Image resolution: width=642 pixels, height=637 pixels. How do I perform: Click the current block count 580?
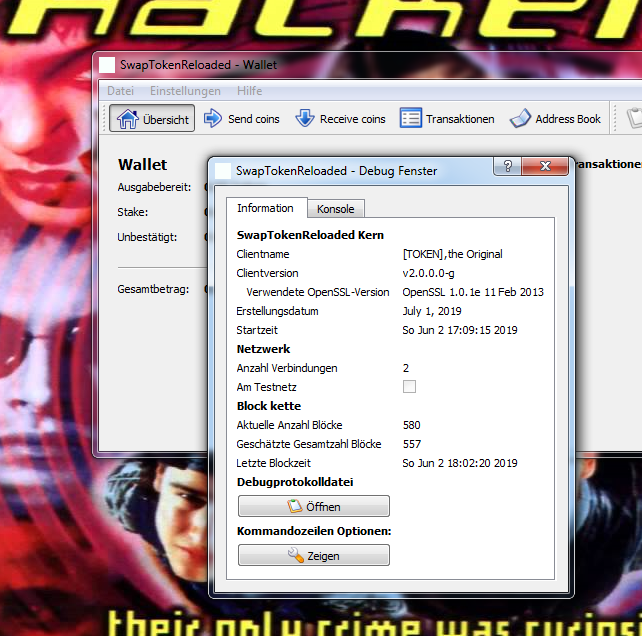point(411,425)
